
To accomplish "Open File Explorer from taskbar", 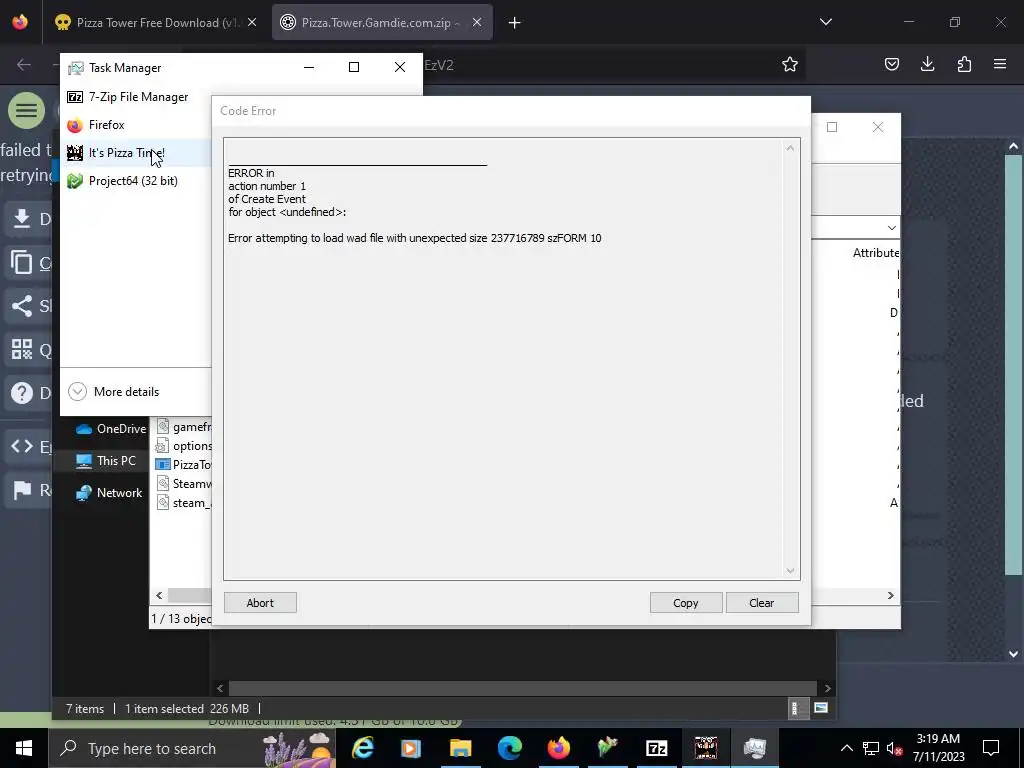I will coord(460,748).
